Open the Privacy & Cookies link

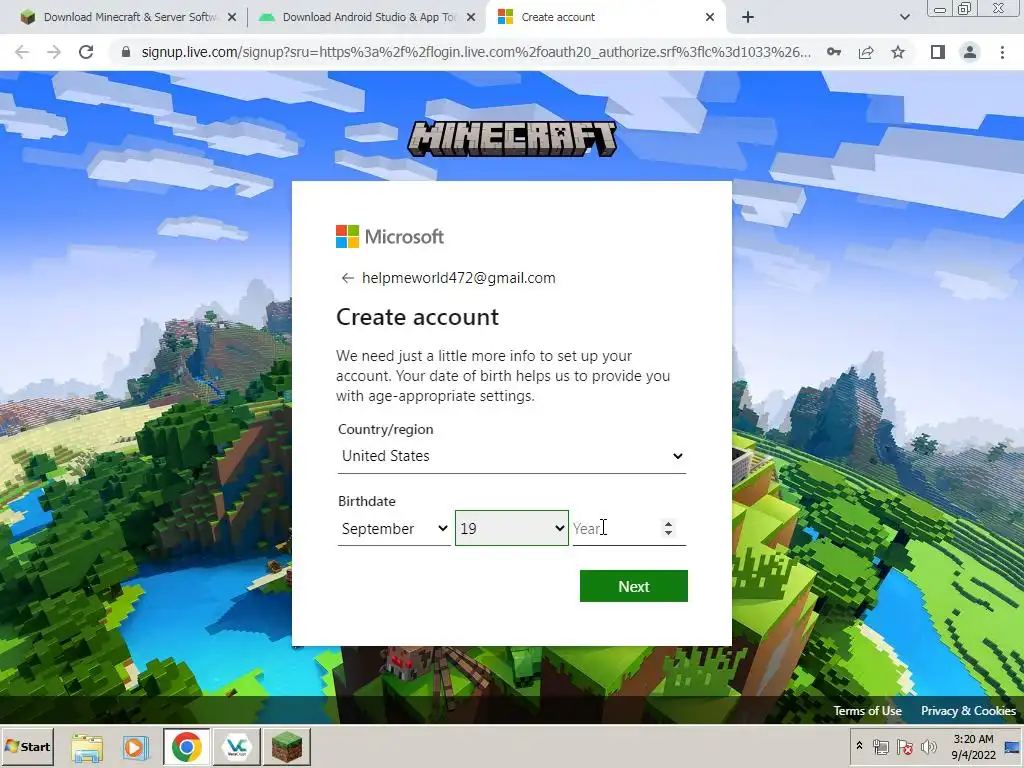tap(968, 711)
